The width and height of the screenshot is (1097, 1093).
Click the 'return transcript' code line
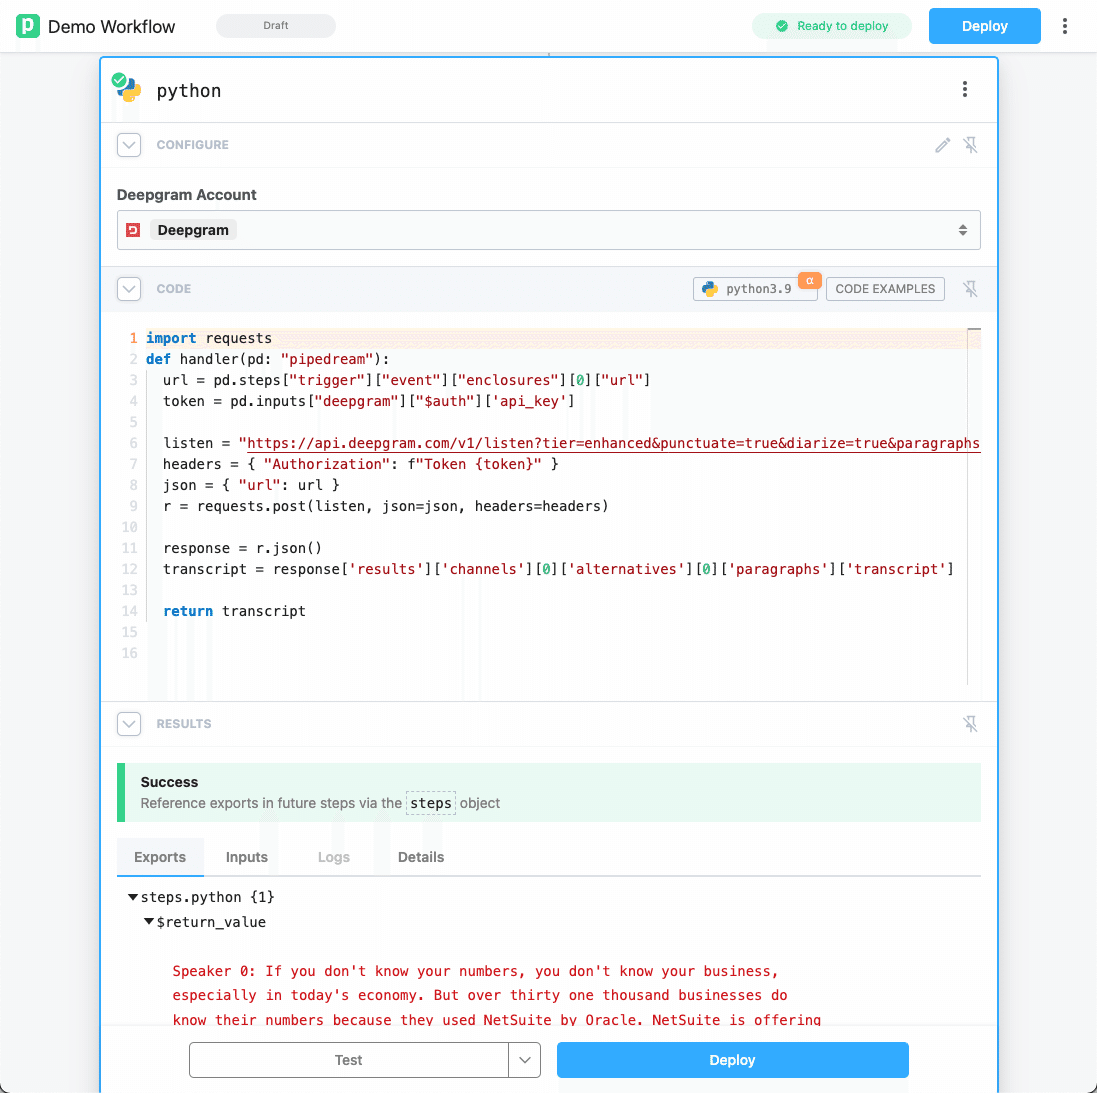click(x=234, y=611)
